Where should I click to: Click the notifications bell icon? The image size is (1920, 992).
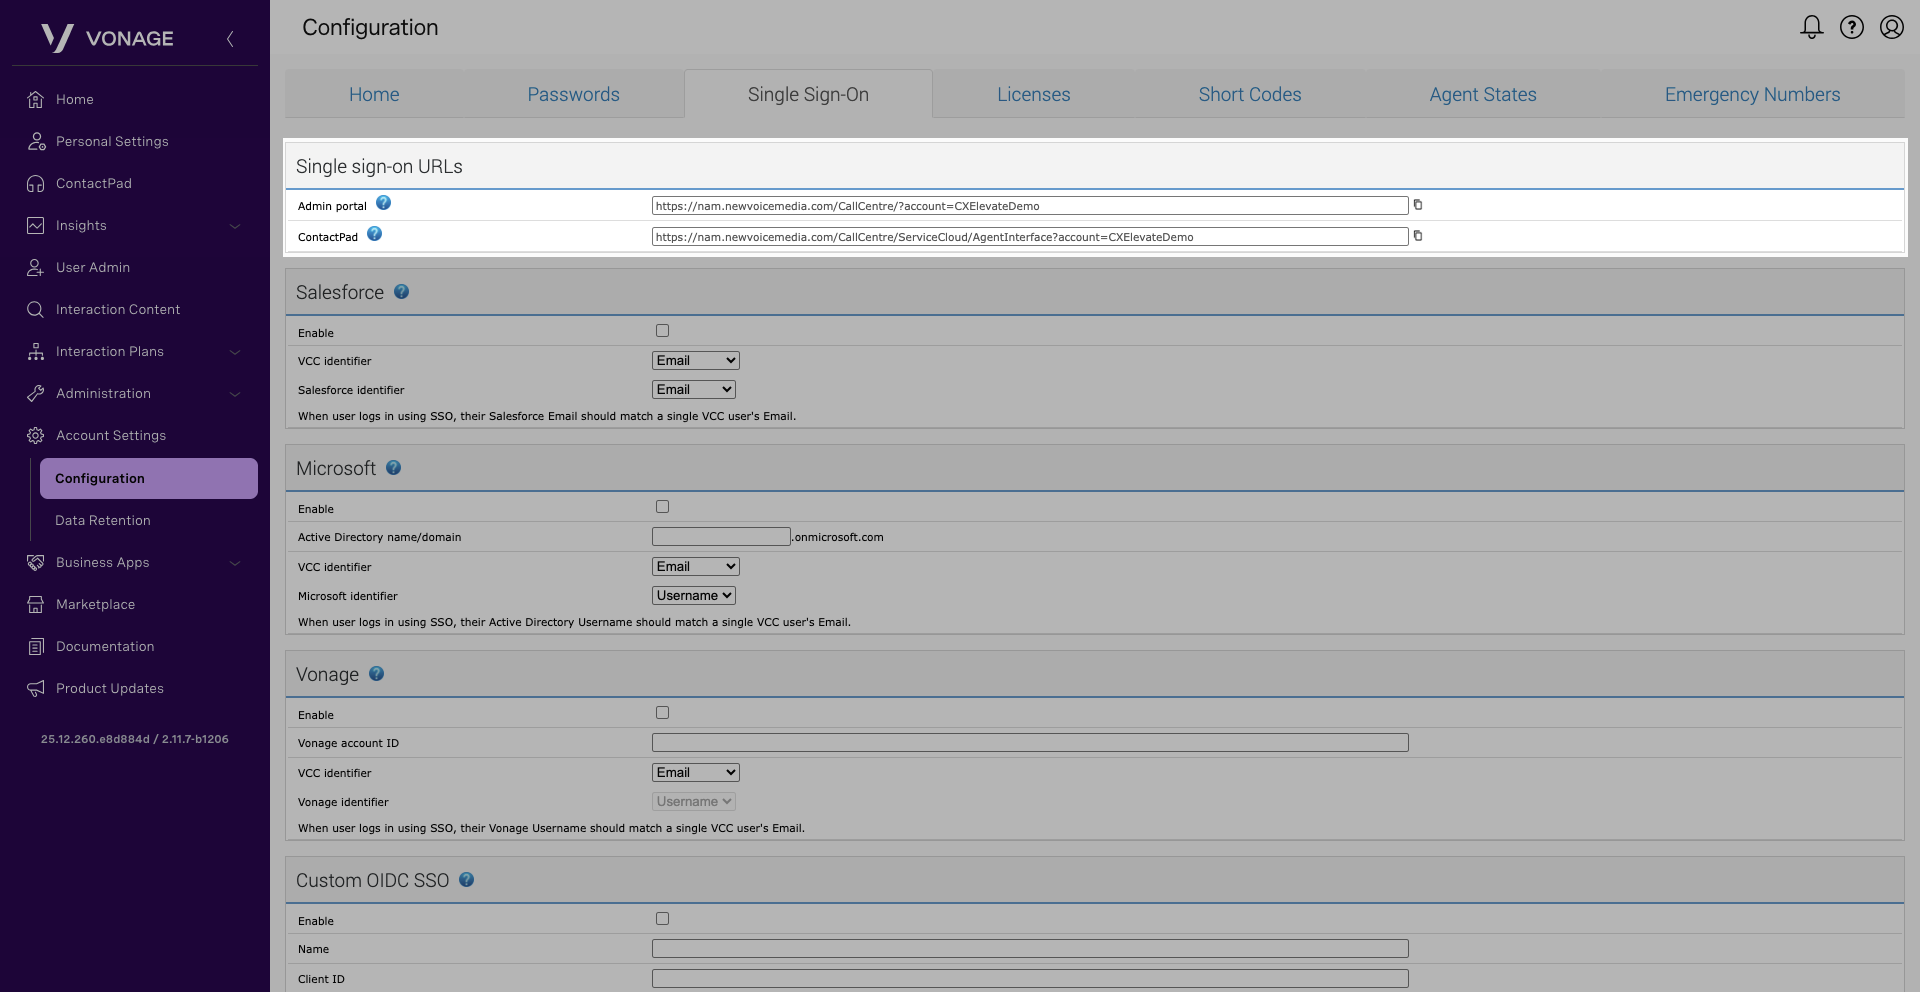(1811, 27)
